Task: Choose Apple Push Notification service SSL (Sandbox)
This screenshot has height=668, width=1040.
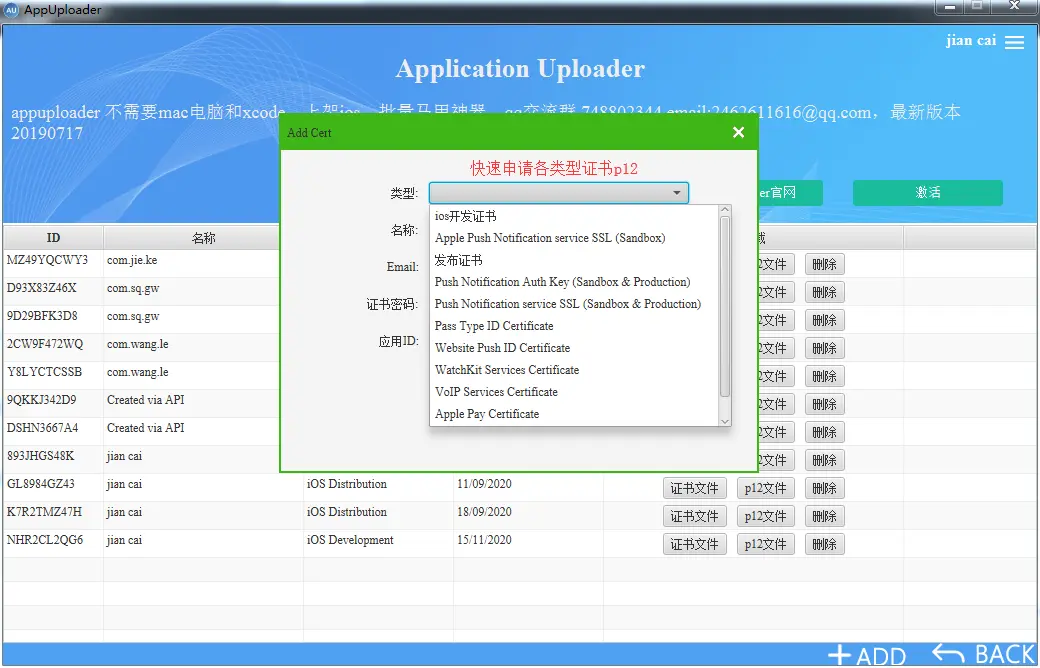Action: coord(574,237)
